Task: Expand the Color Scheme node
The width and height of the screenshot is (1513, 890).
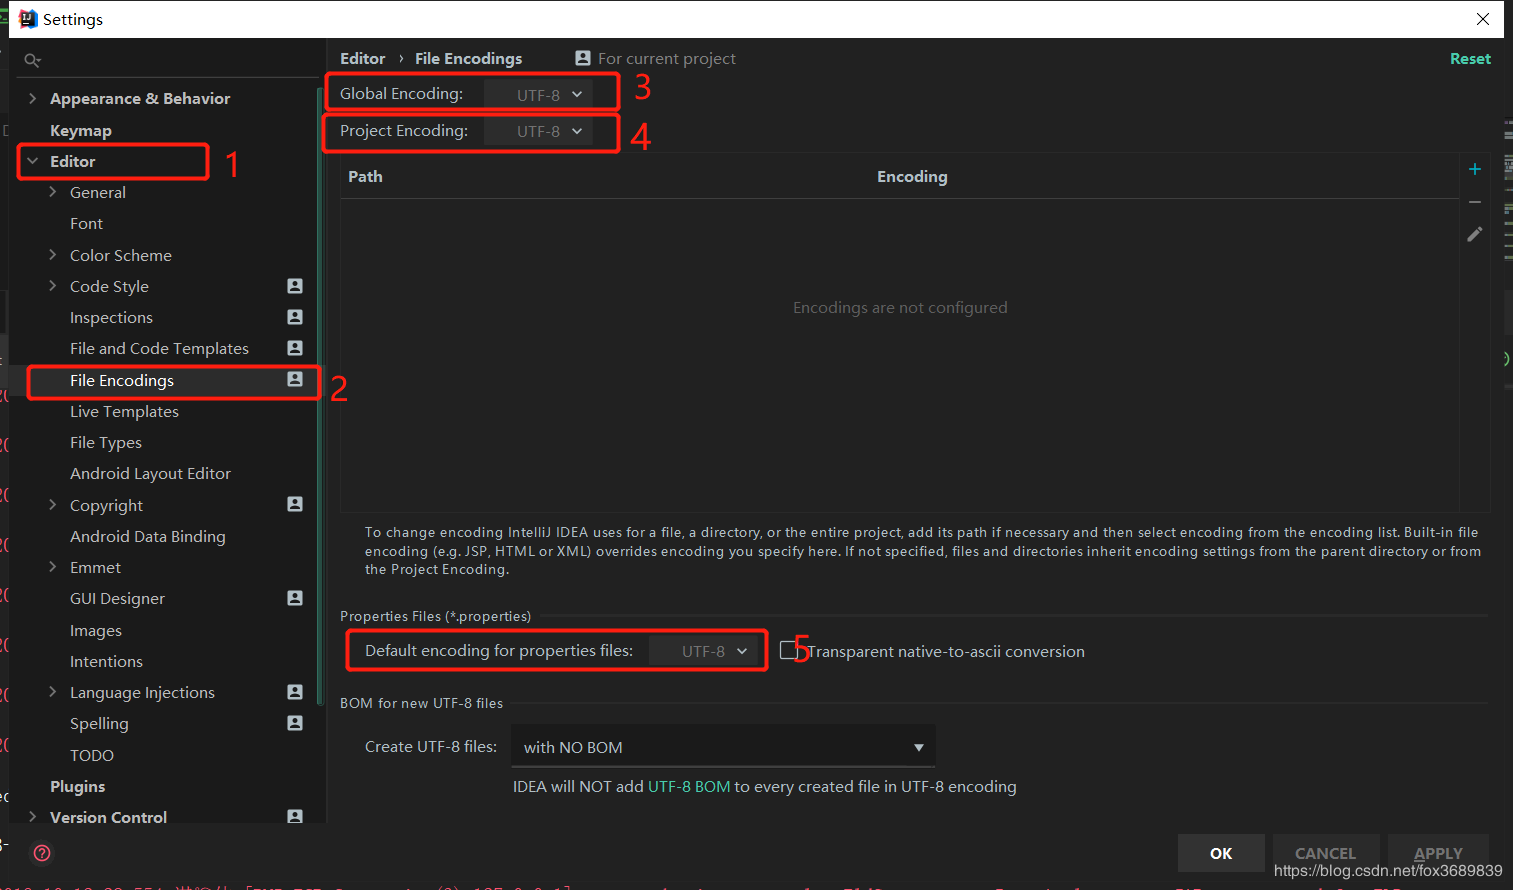Action: point(52,255)
